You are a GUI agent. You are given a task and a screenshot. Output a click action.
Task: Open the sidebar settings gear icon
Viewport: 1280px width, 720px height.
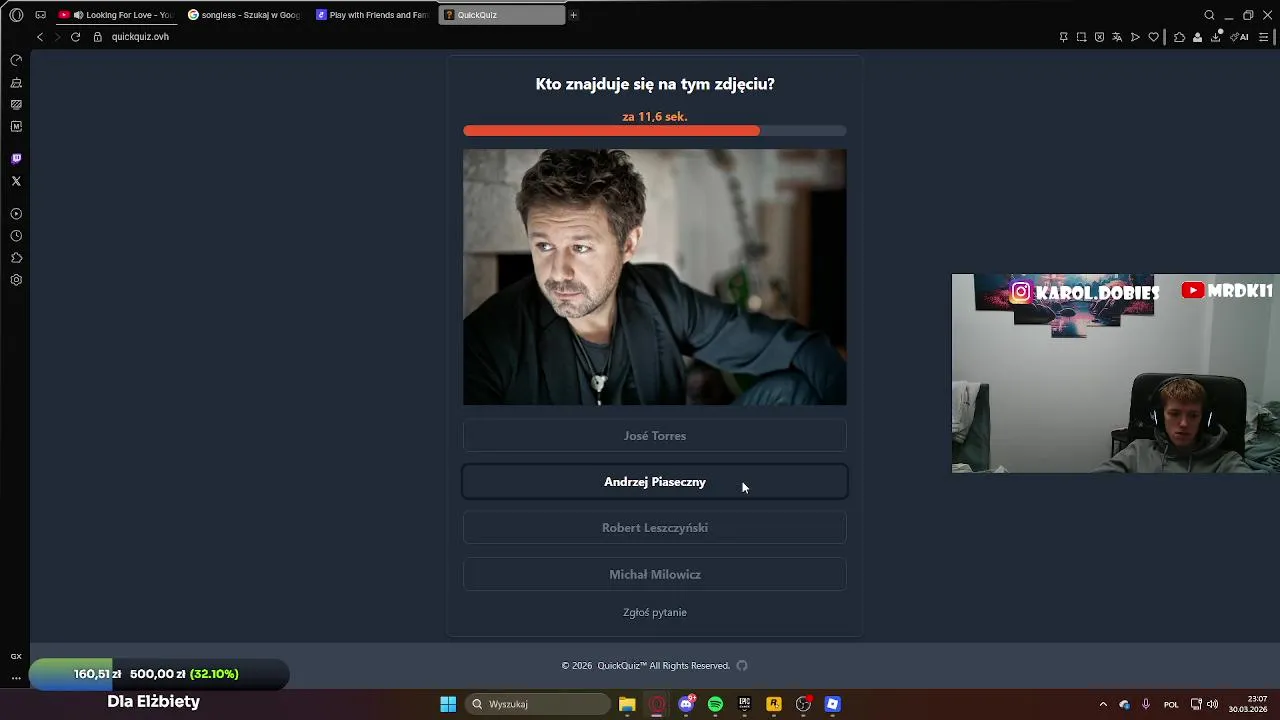coord(16,280)
